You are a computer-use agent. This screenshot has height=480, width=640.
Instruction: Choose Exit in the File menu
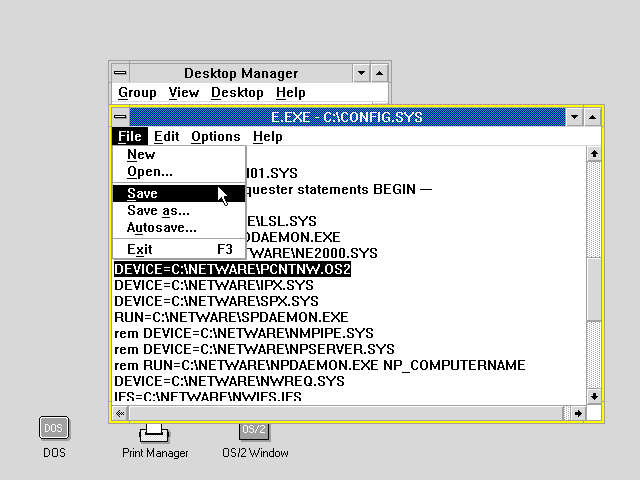click(x=179, y=249)
